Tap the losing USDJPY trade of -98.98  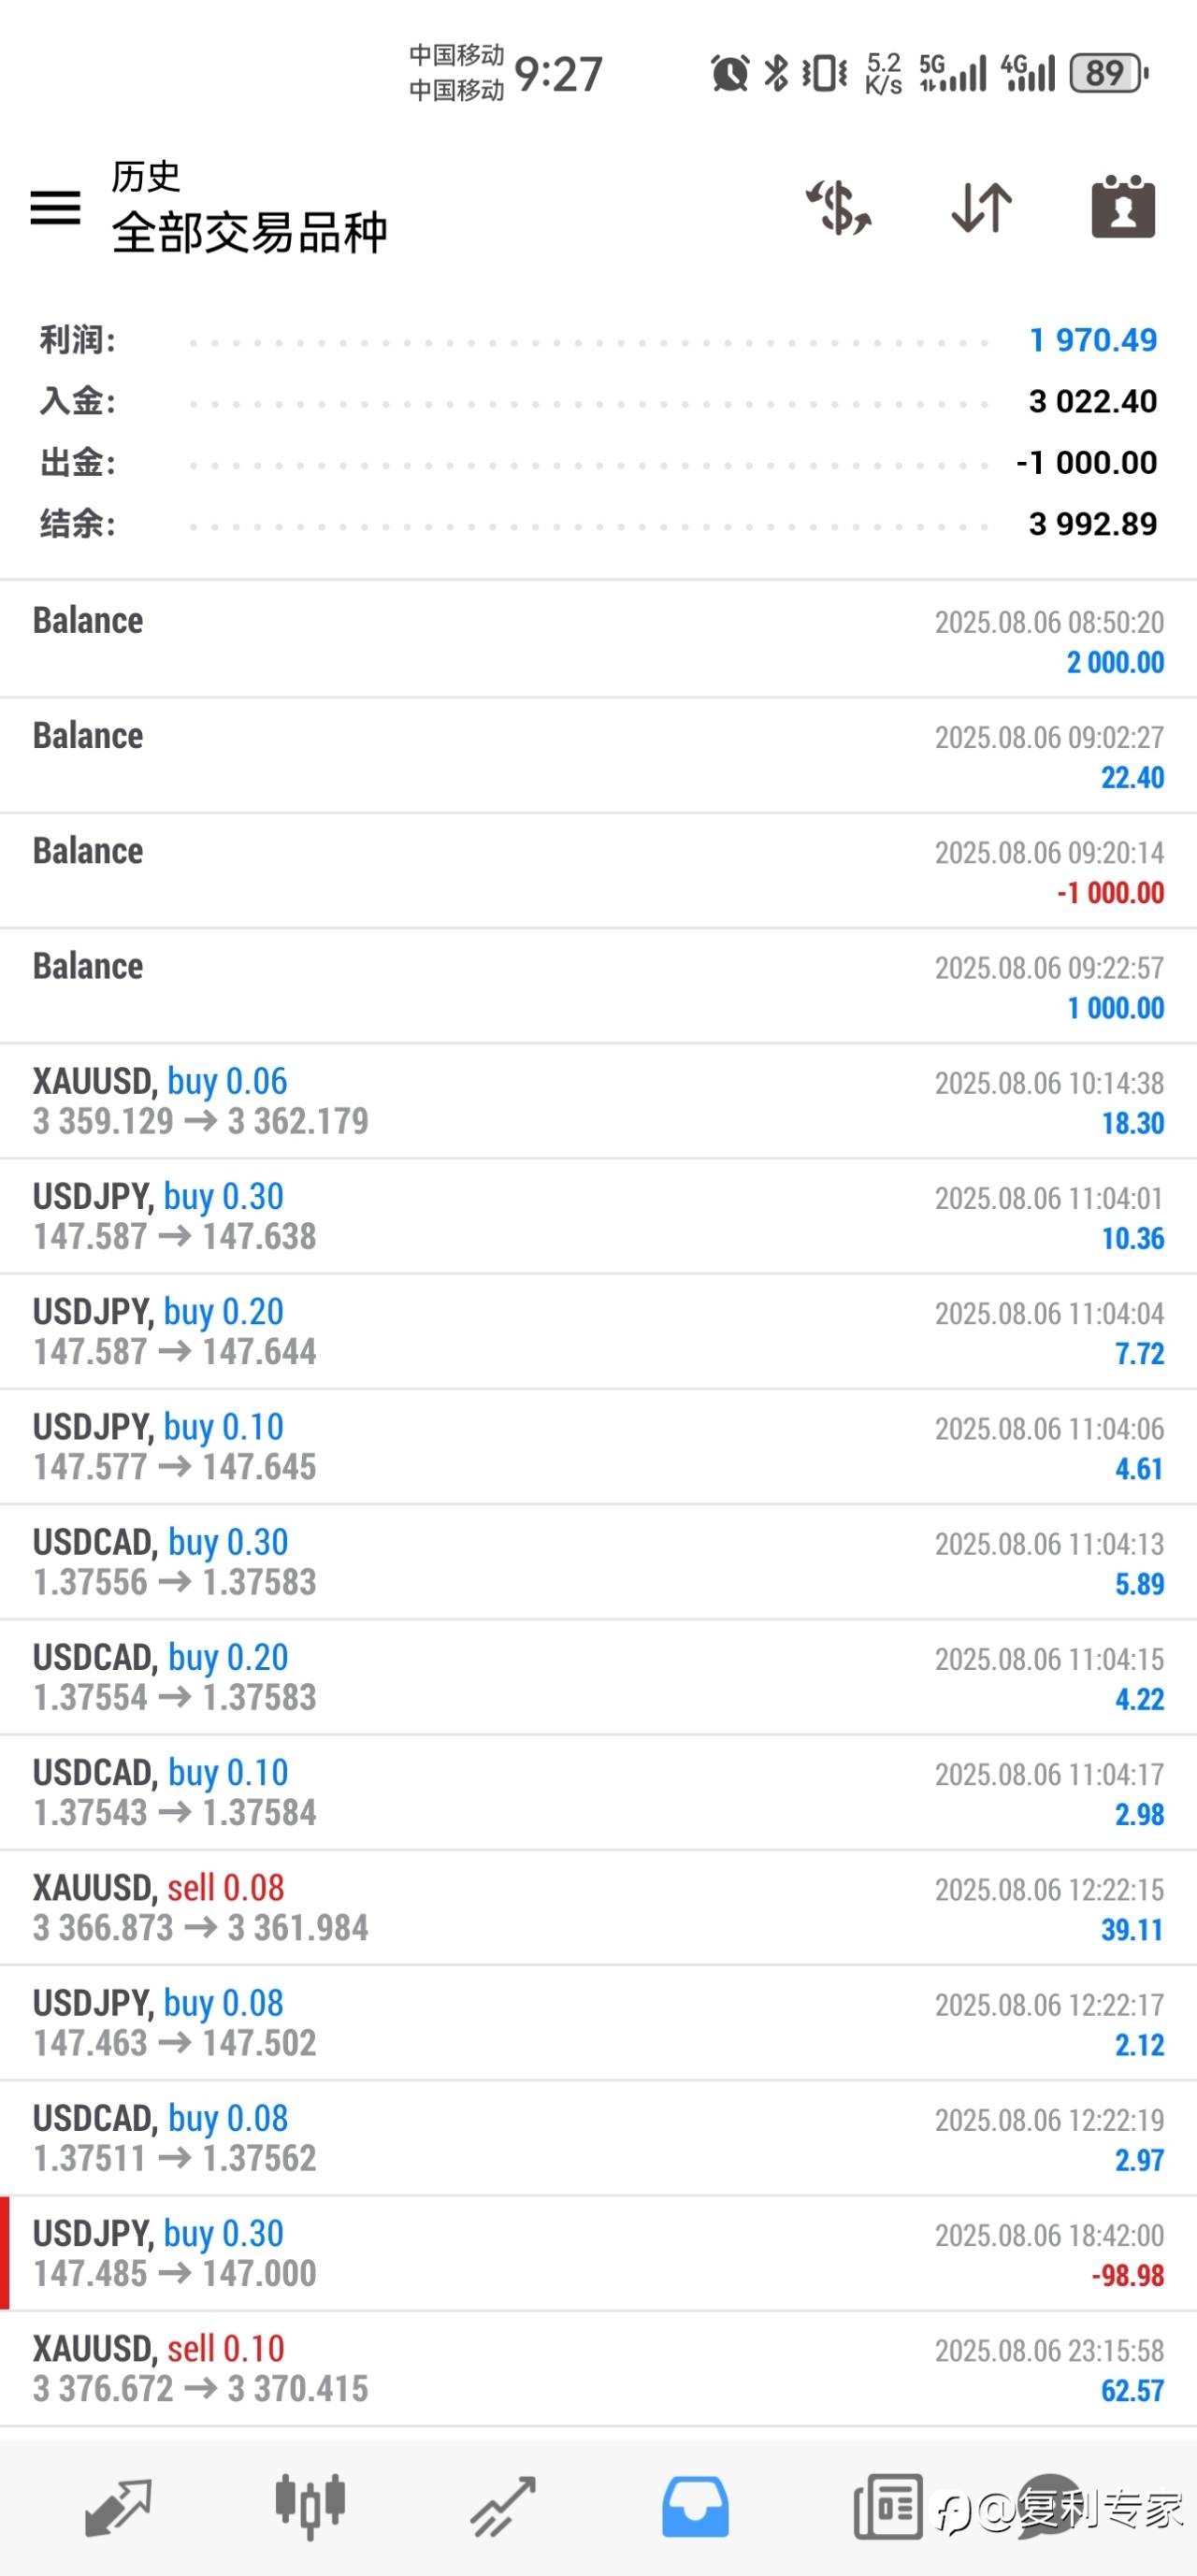pos(598,2253)
